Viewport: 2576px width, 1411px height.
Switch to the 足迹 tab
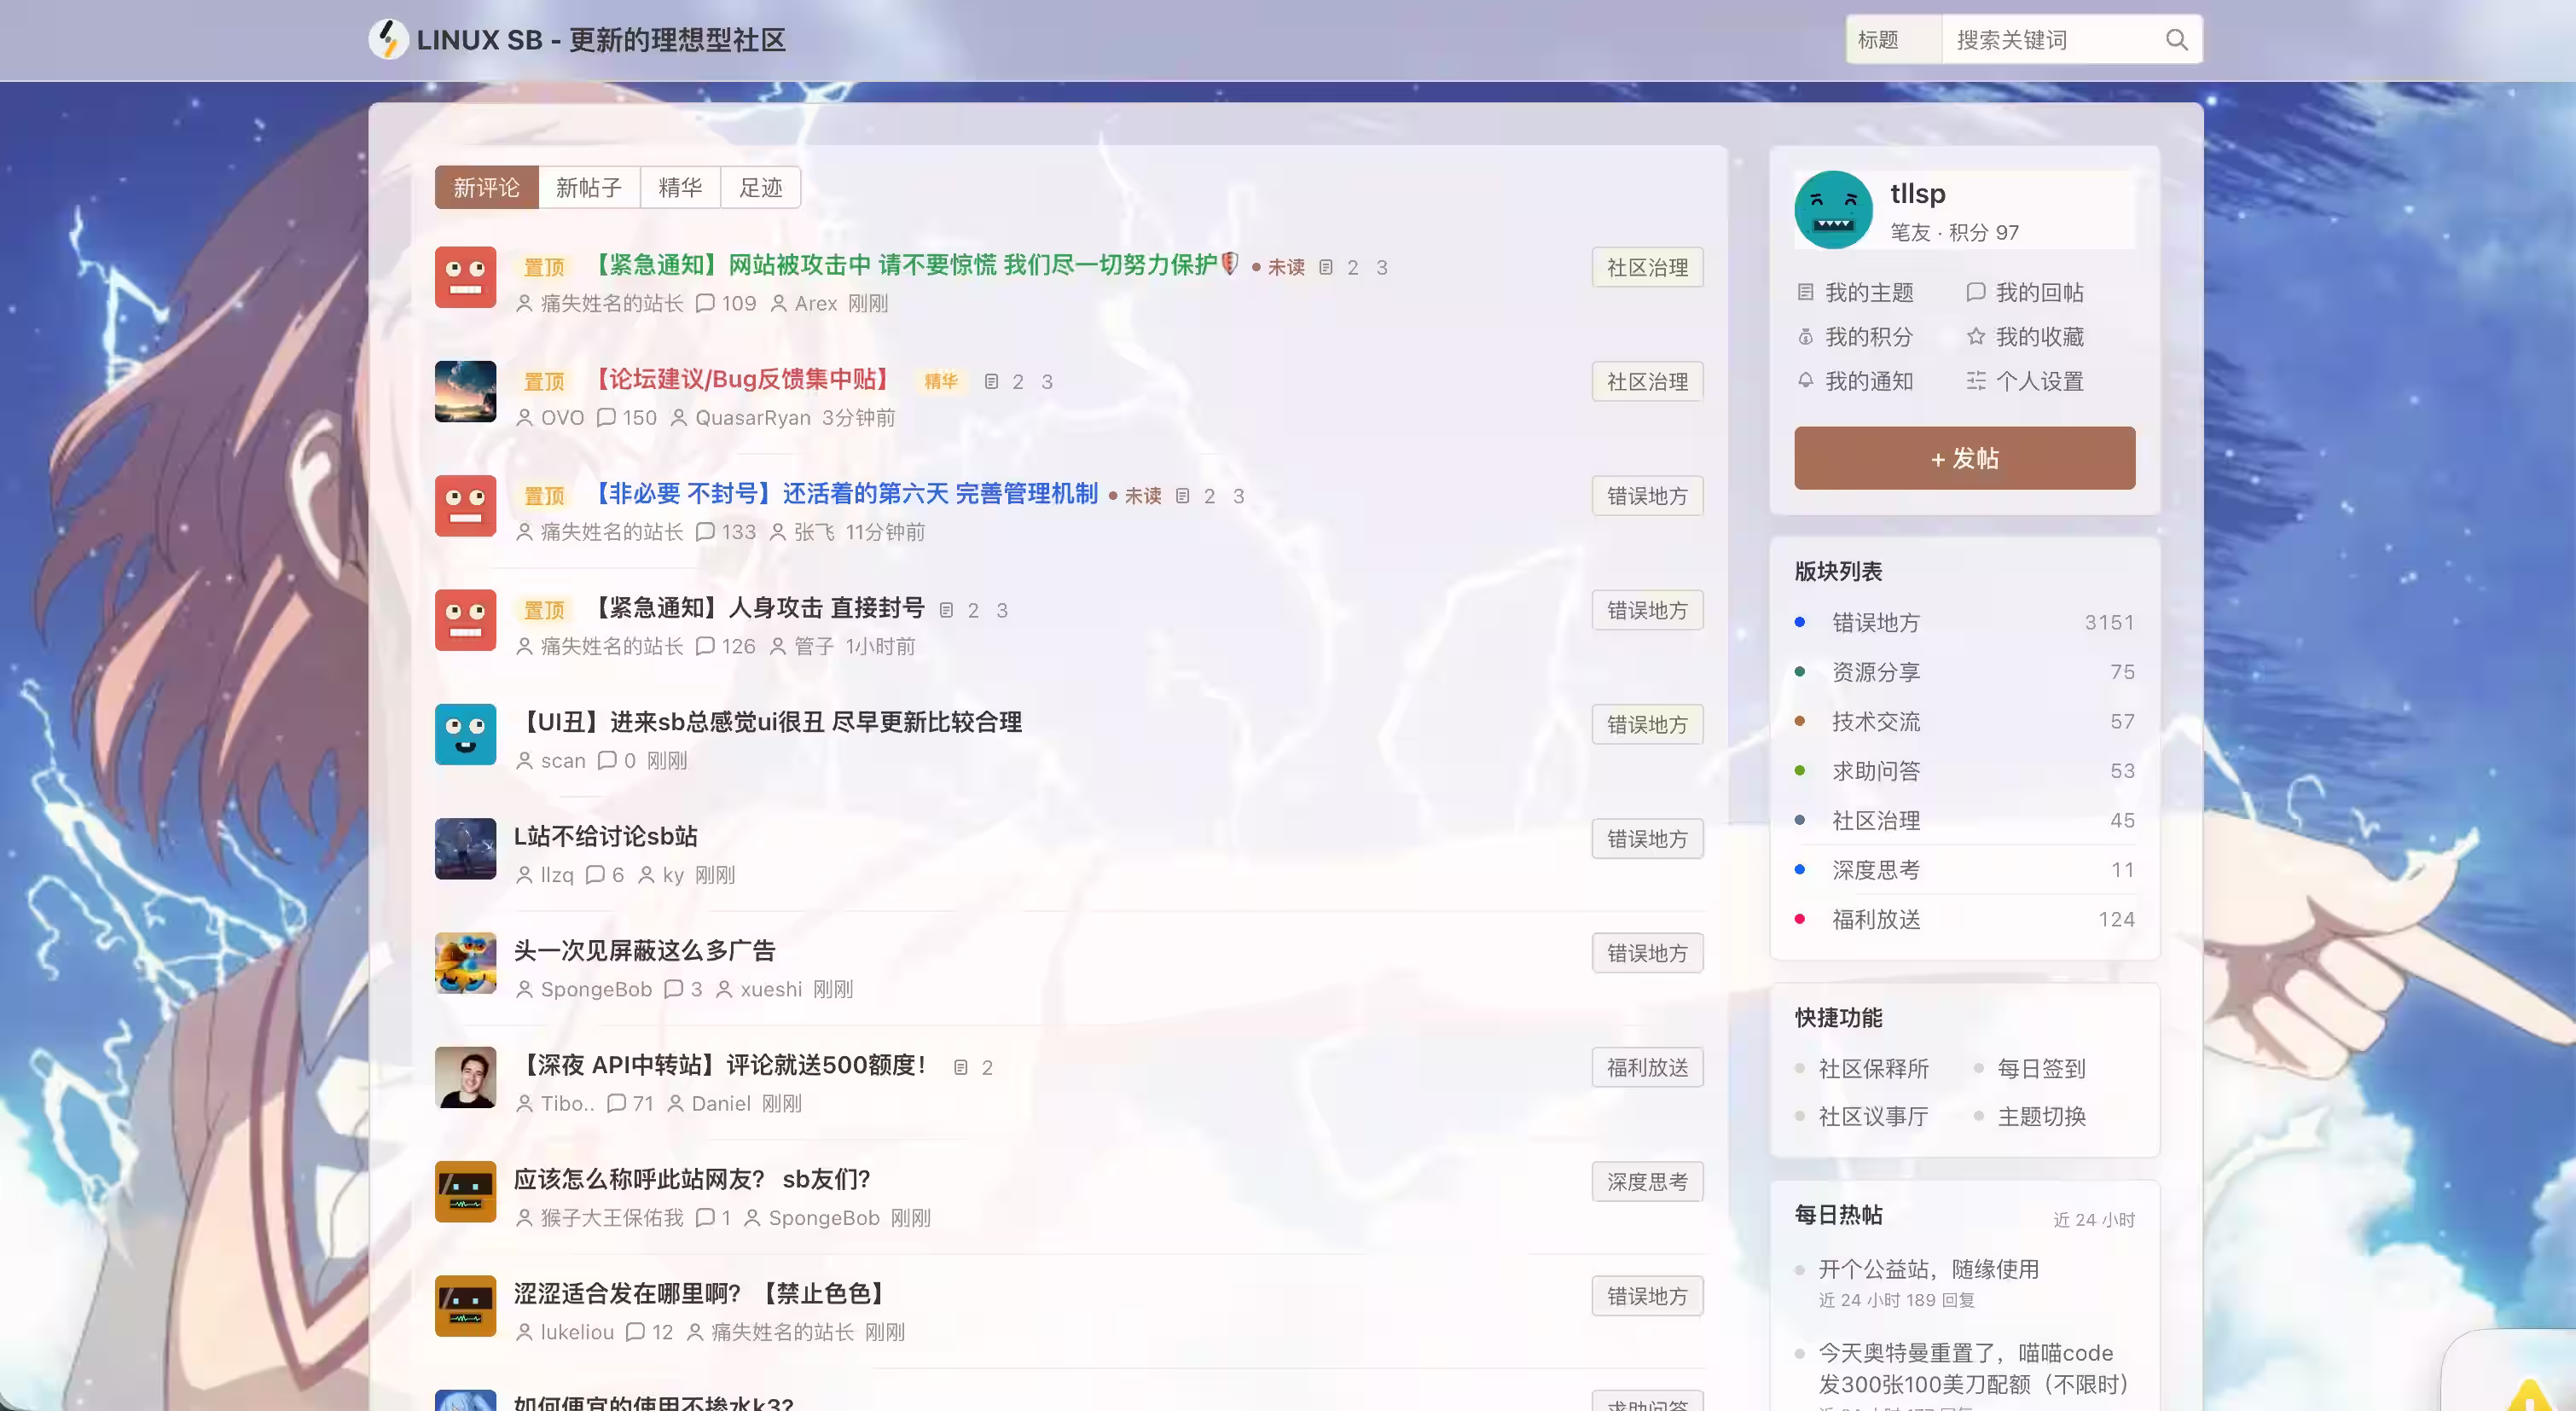(760, 187)
